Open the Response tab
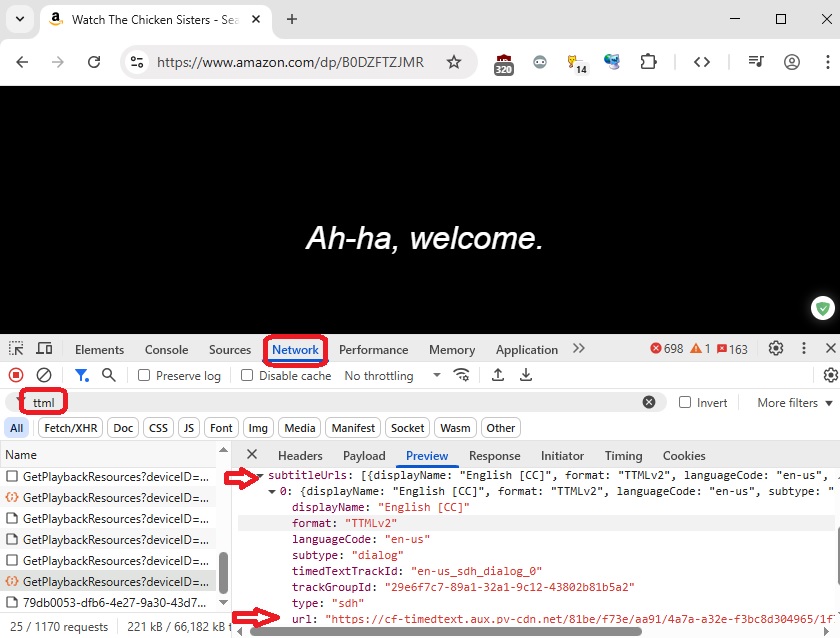Viewport: 840px width, 638px height. [494, 456]
